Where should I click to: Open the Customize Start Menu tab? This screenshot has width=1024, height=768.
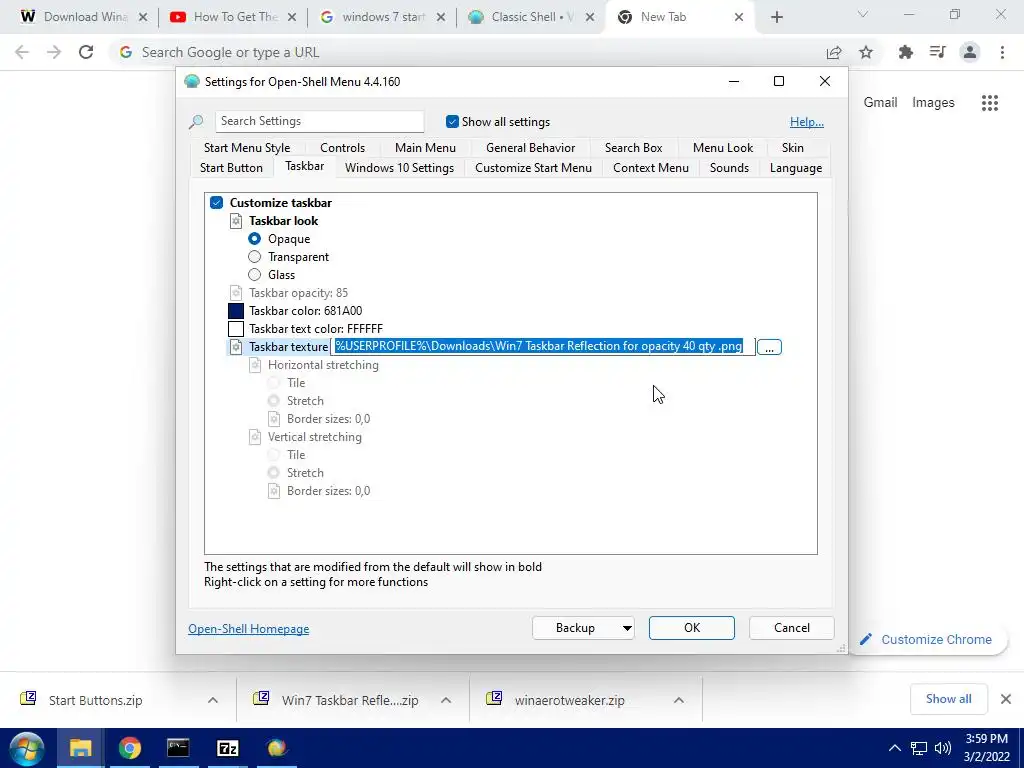tap(533, 168)
